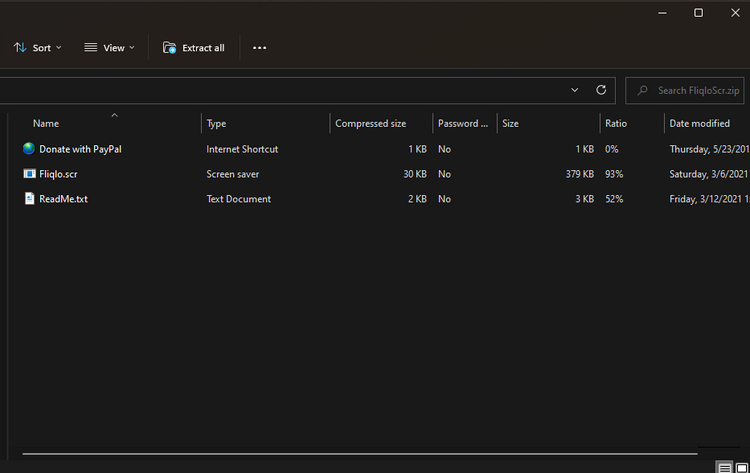Sort by the Size column header
The image size is (750, 473).
point(510,123)
